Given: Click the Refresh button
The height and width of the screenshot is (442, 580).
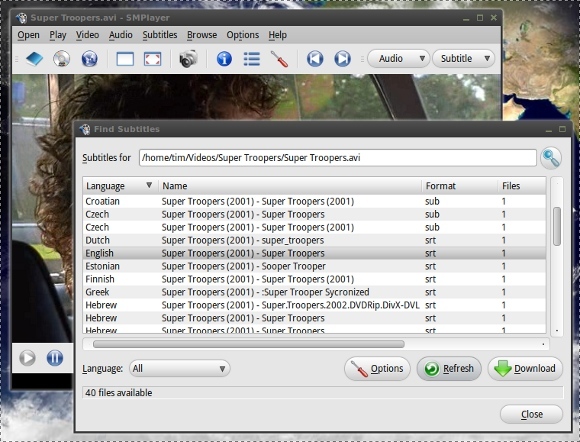Looking at the screenshot, I should coord(449,368).
